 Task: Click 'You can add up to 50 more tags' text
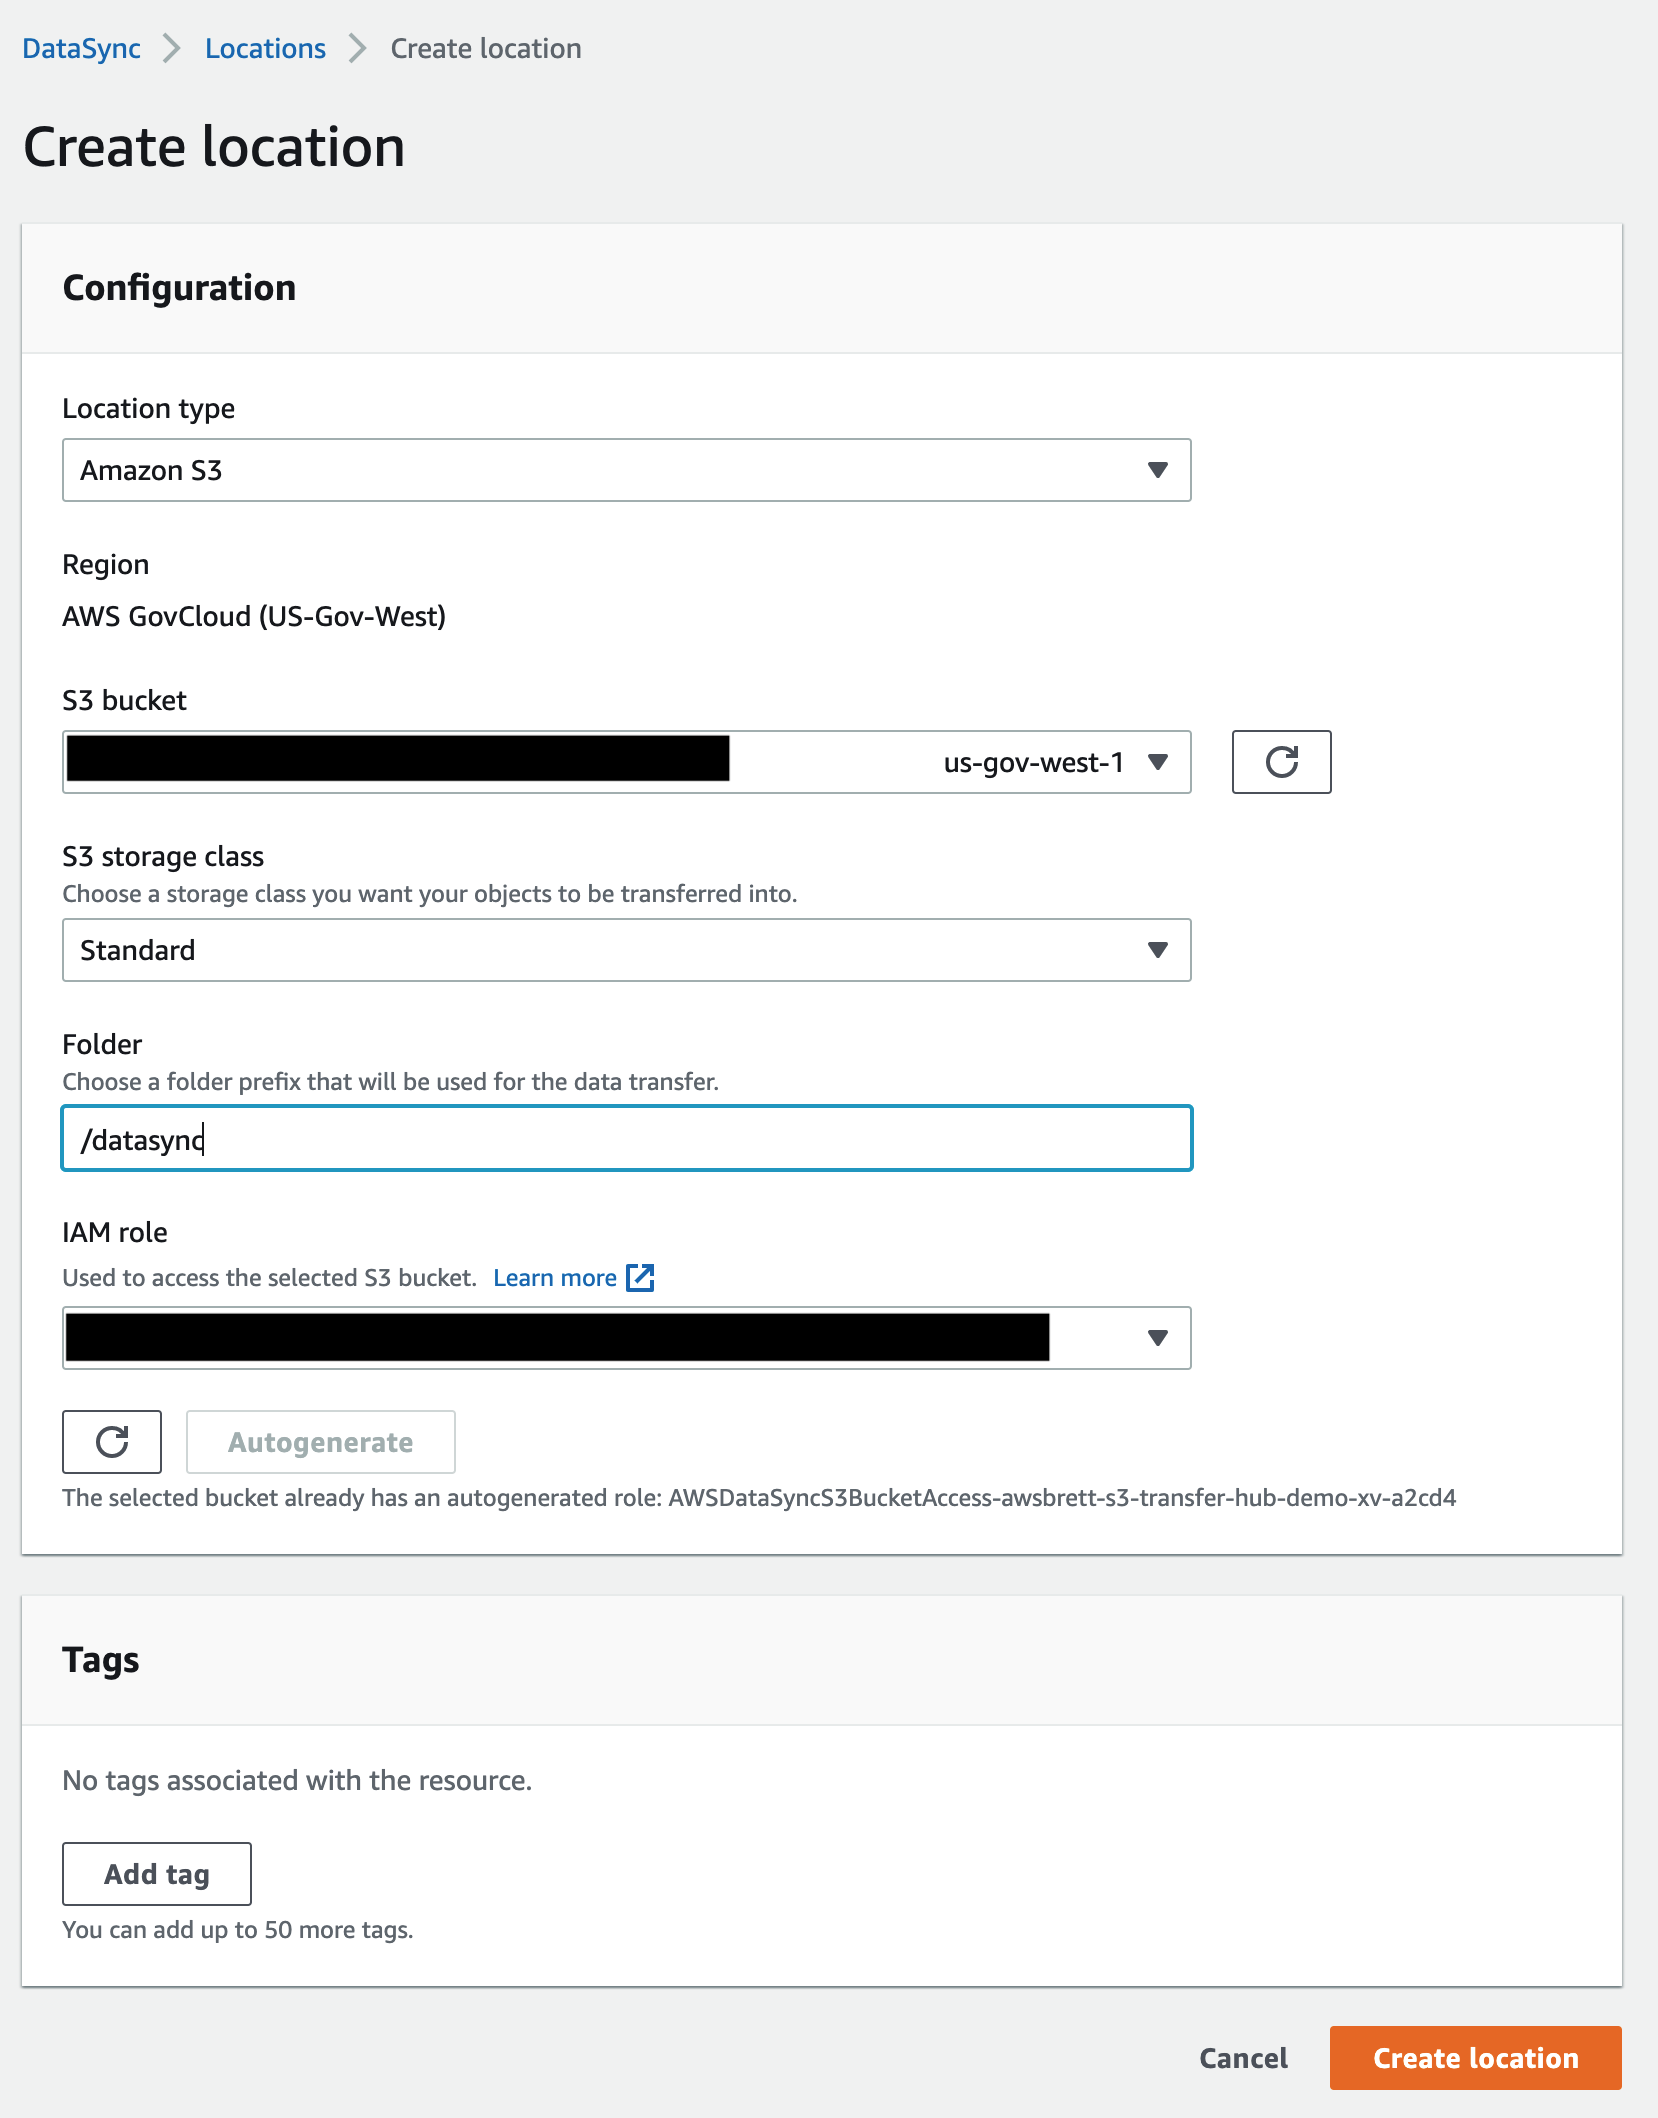238,1930
